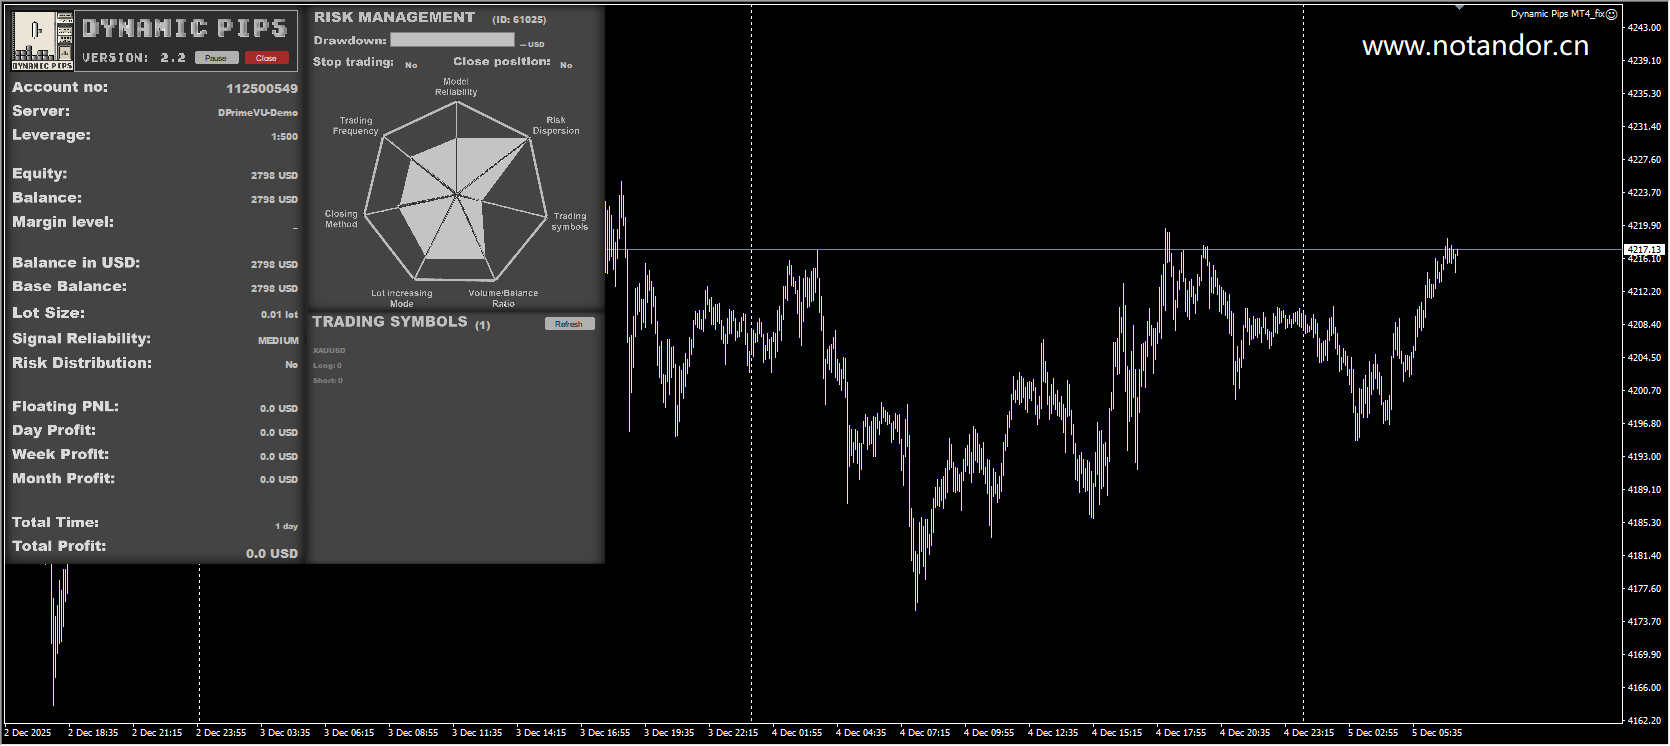Click the Floating PNL label
The image size is (1670, 746).
tap(65, 407)
